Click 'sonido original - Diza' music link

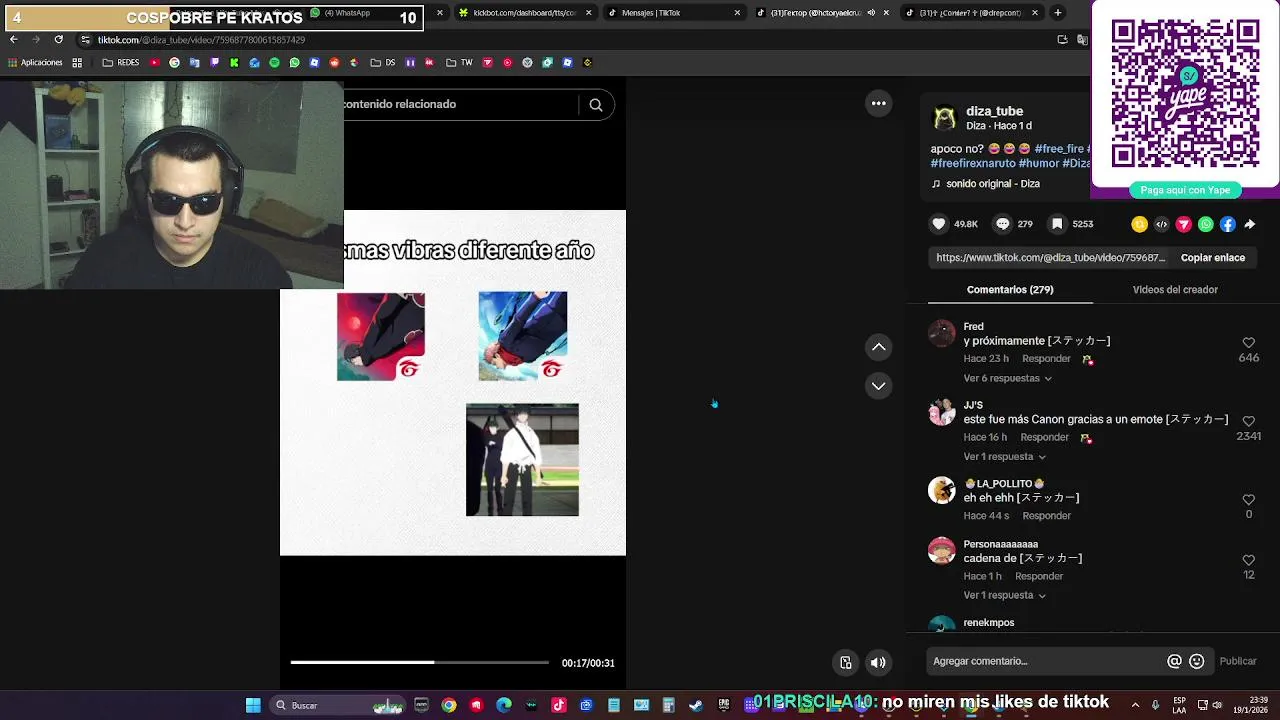point(993,184)
